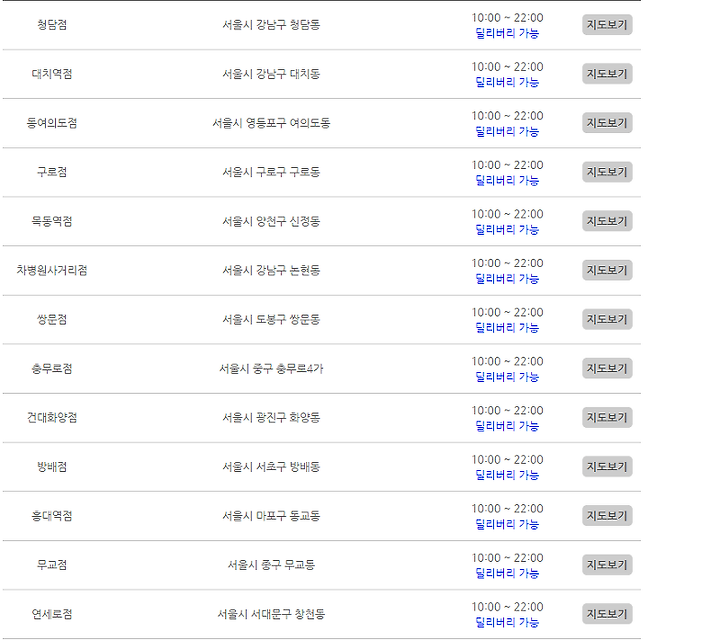Select 딜리버리 가능 link of 쌍문점
Viewport: 720px width, 640px height.
coord(507,328)
